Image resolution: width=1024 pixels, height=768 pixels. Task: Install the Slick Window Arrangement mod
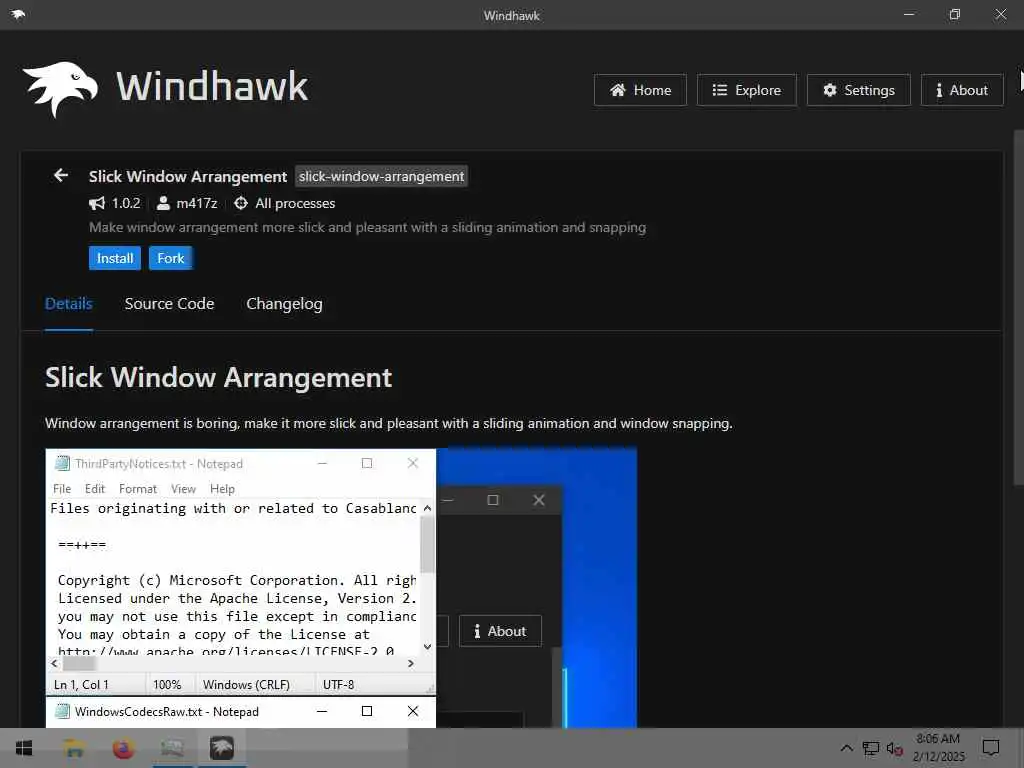[x=115, y=258]
